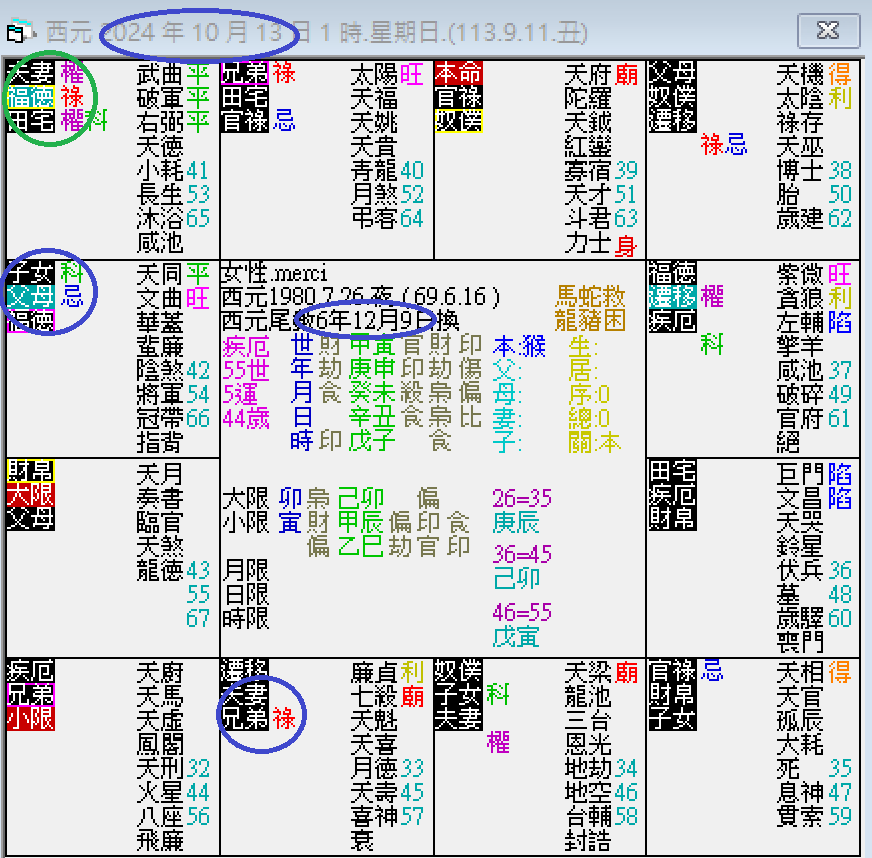Screen dimensions: 872x858
Task: Select the 太陰 star entry
Action: 800,98
